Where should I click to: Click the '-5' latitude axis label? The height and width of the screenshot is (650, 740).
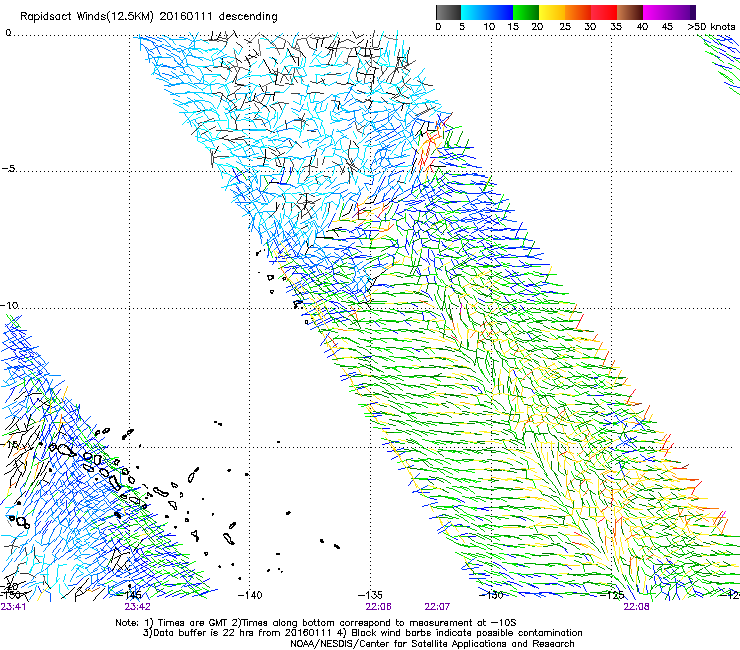[8, 169]
